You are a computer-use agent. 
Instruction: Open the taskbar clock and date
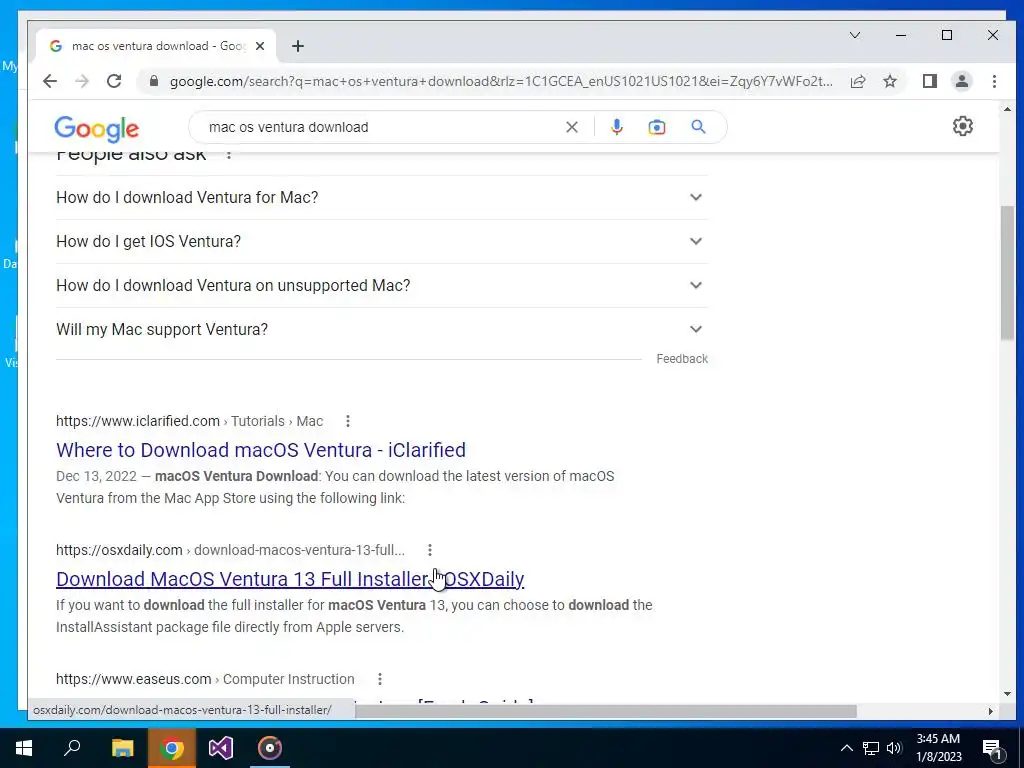(x=938, y=748)
